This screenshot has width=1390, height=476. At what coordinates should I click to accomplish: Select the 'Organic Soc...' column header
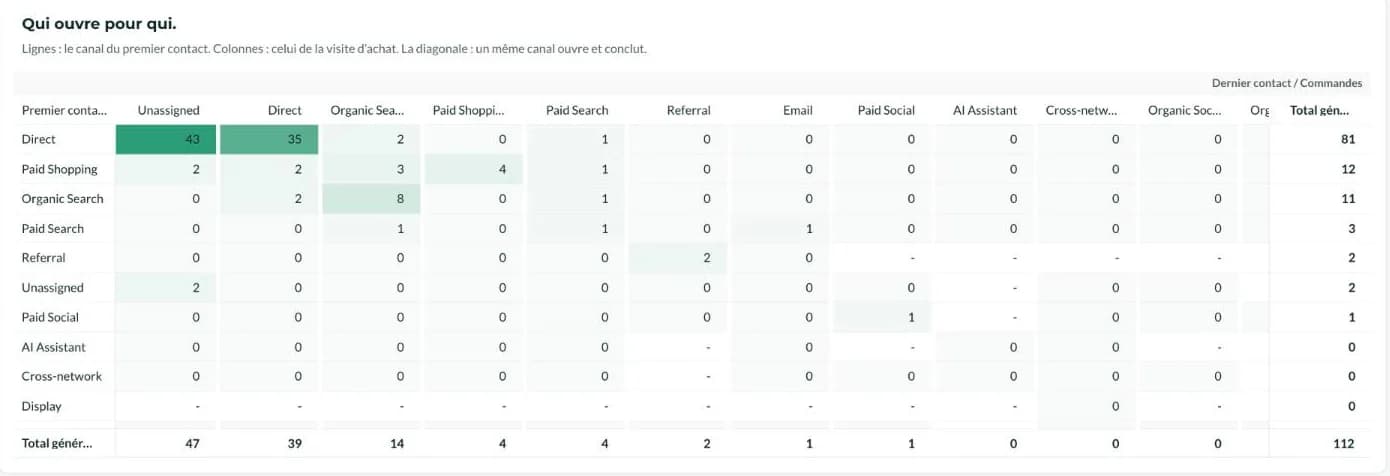(1184, 110)
